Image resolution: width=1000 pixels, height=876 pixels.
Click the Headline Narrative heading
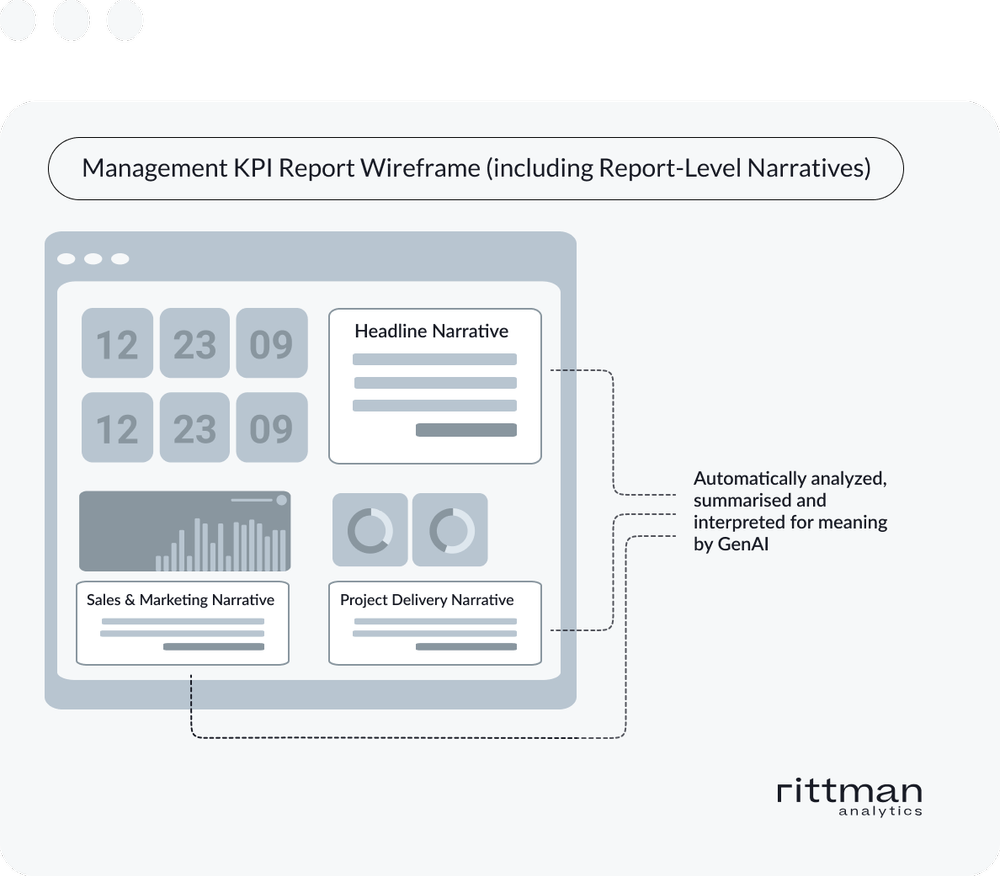click(432, 331)
